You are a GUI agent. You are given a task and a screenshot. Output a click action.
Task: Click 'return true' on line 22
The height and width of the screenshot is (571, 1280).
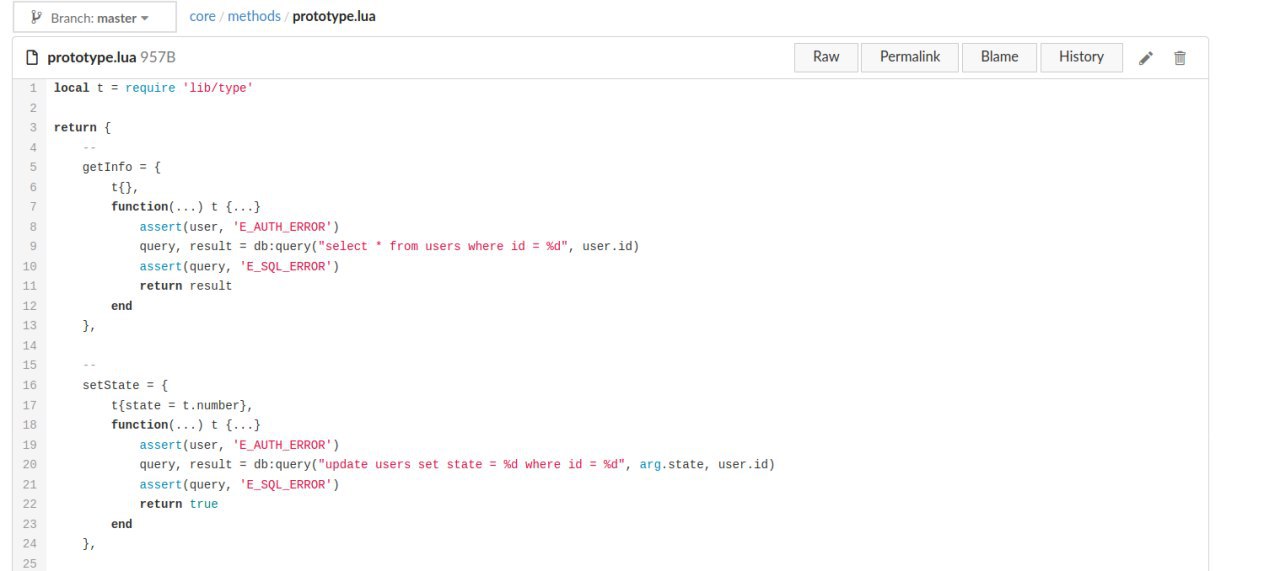[x=179, y=504]
